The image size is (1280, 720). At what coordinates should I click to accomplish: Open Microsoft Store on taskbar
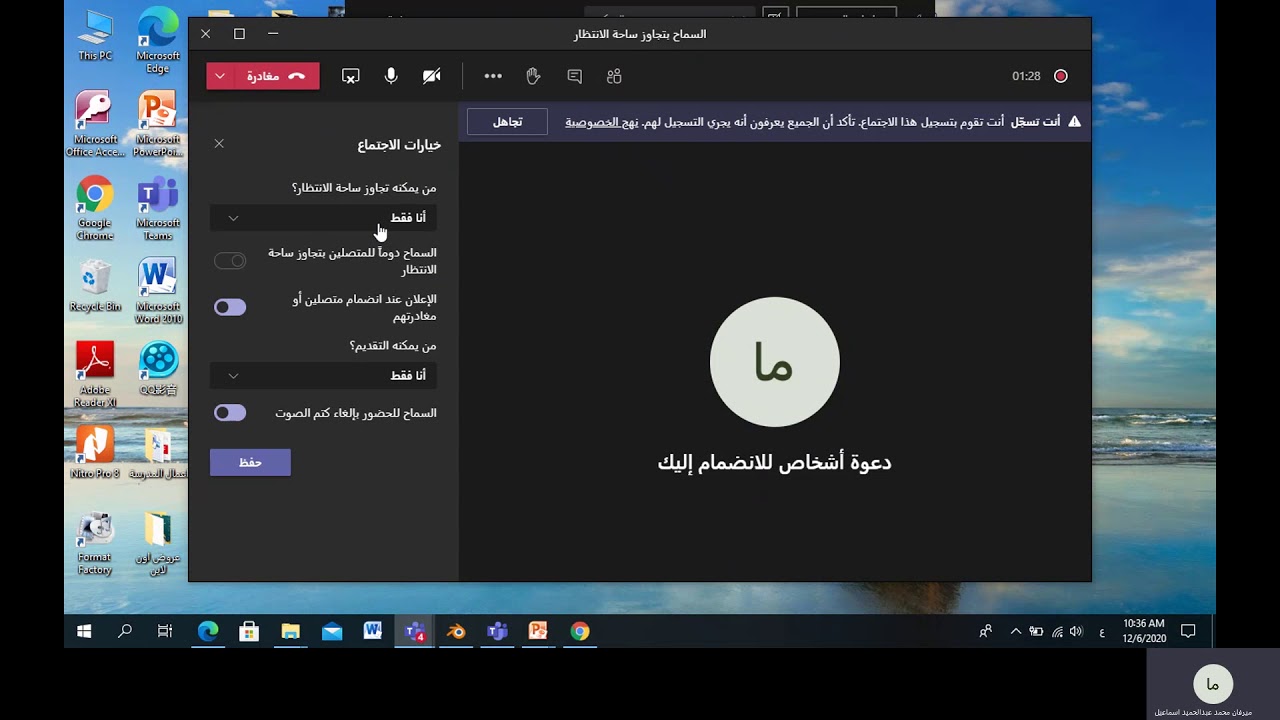pyautogui.click(x=249, y=631)
